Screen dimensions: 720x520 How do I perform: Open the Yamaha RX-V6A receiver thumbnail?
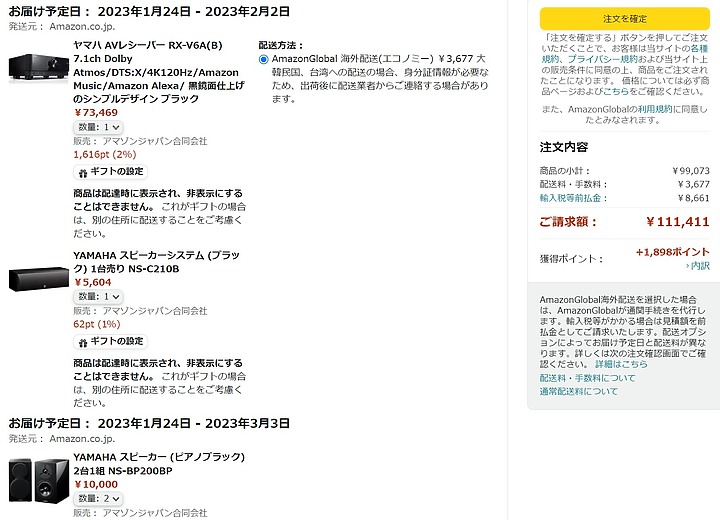39,68
